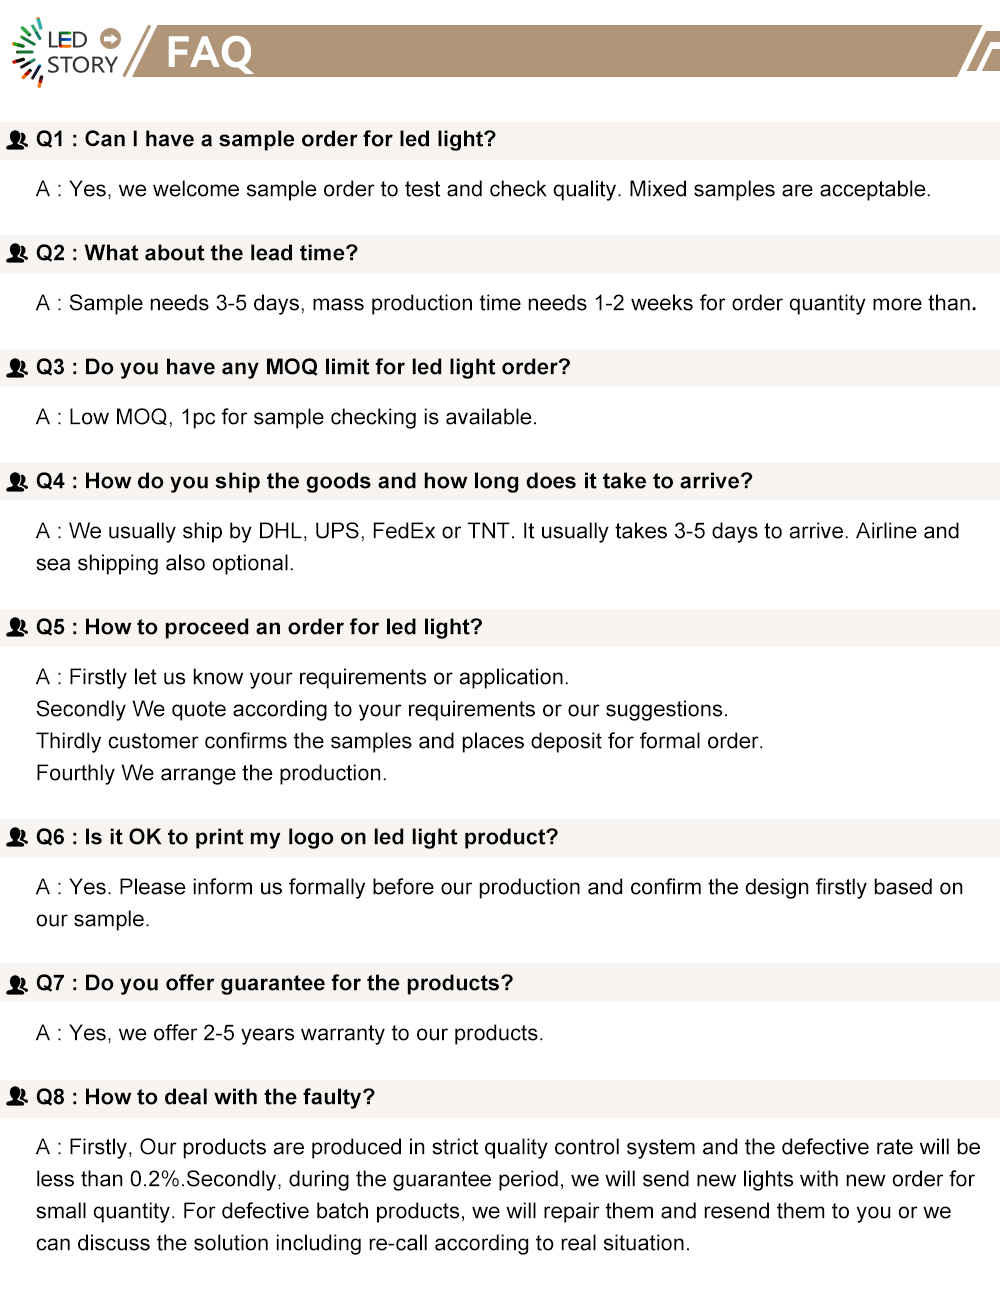Image resolution: width=1000 pixels, height=1292 pixels.
Task: Click the people icon next to Q3
Action: (17, 368)
